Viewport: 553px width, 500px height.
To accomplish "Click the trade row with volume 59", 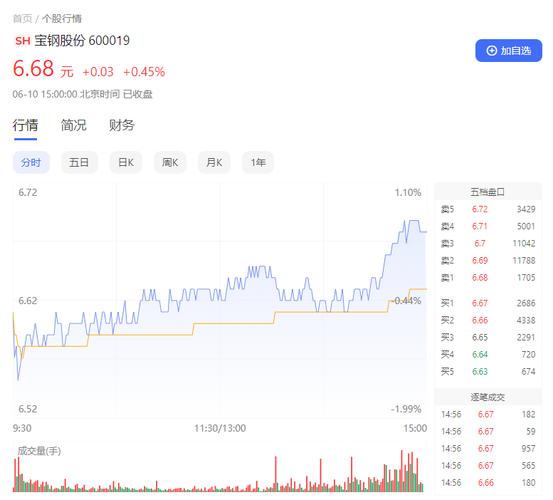I will click(488, 431).
